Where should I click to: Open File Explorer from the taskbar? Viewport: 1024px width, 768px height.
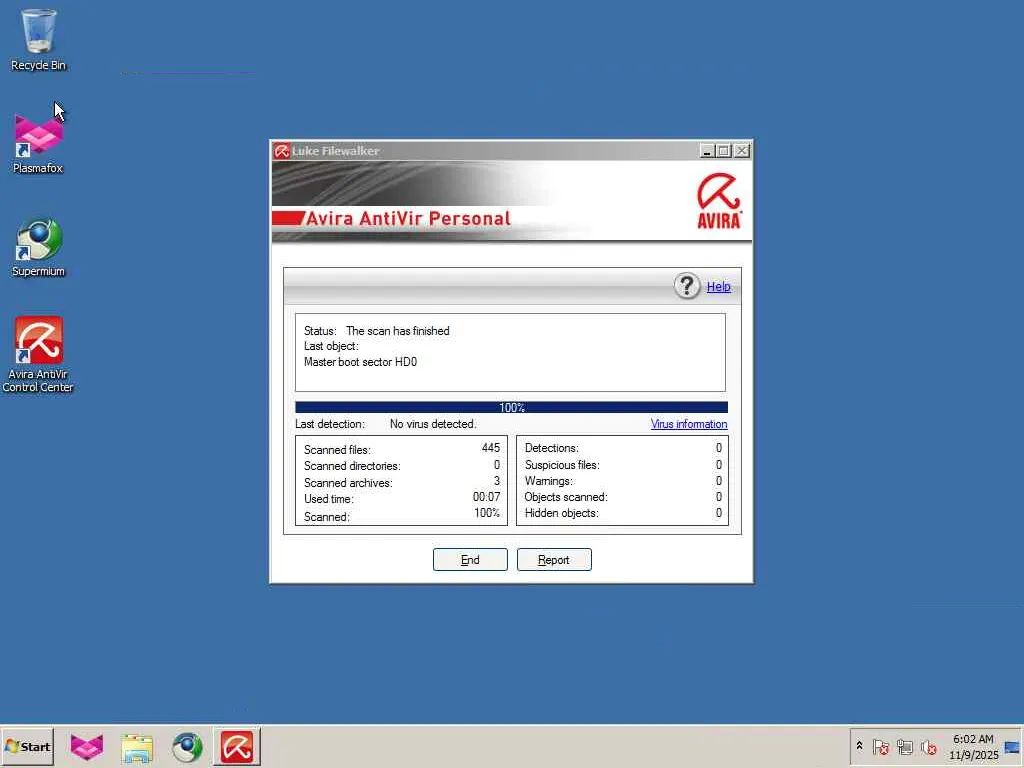[137, 747]
